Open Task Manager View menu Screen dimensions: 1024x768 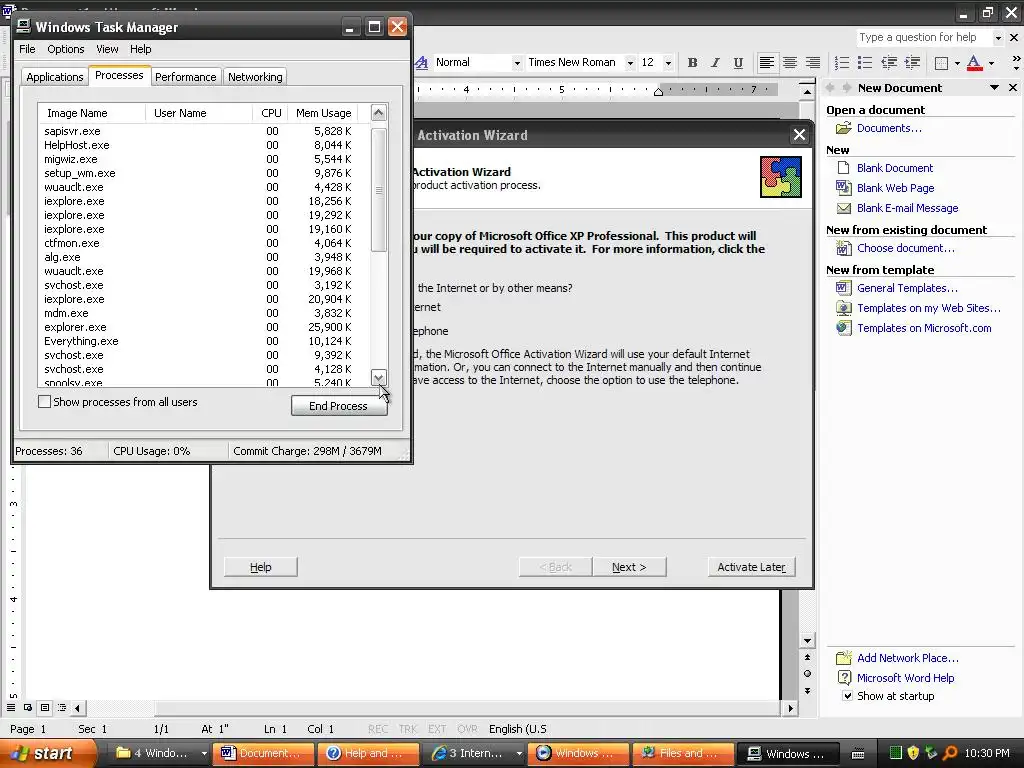click(107, 49)
